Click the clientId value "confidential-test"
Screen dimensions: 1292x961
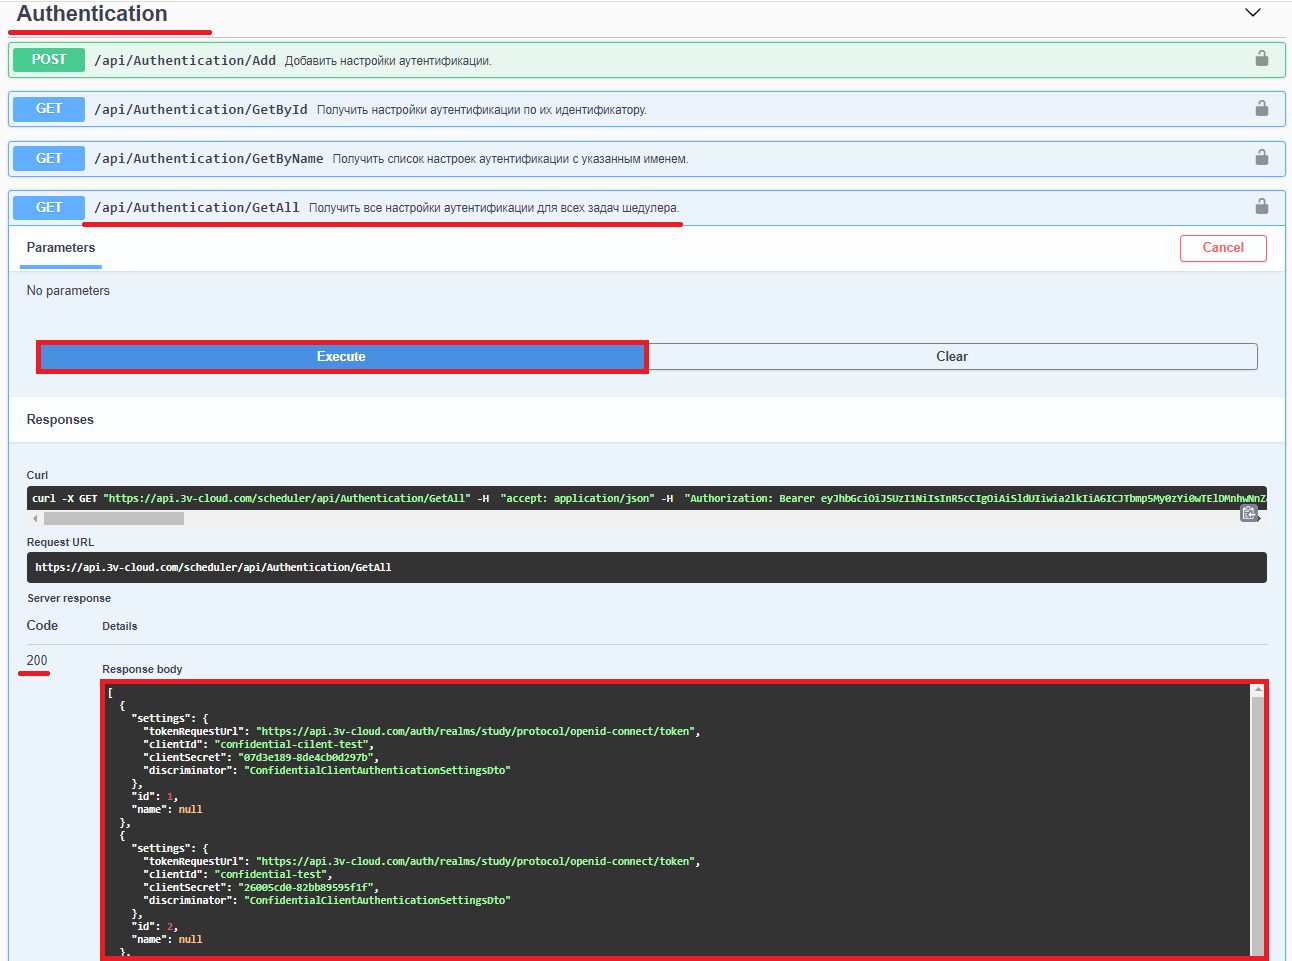[x=272, y=874]
